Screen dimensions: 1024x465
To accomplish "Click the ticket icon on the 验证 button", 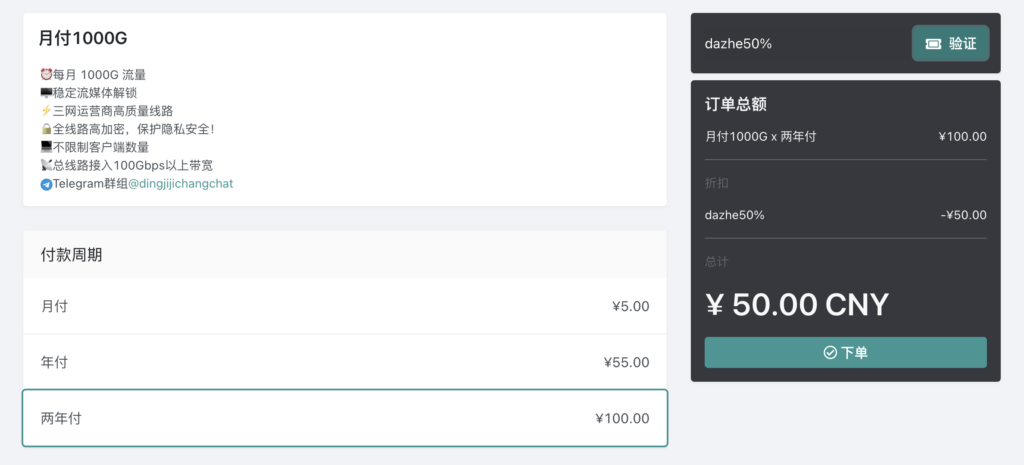I will click(x=933, y=44).
